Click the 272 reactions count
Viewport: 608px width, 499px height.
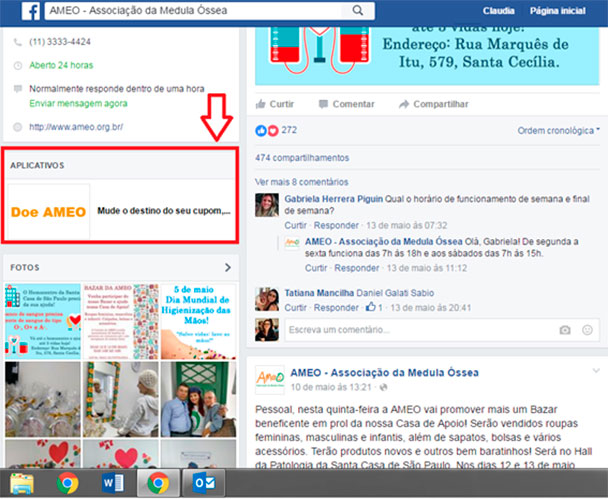(289, 130)
